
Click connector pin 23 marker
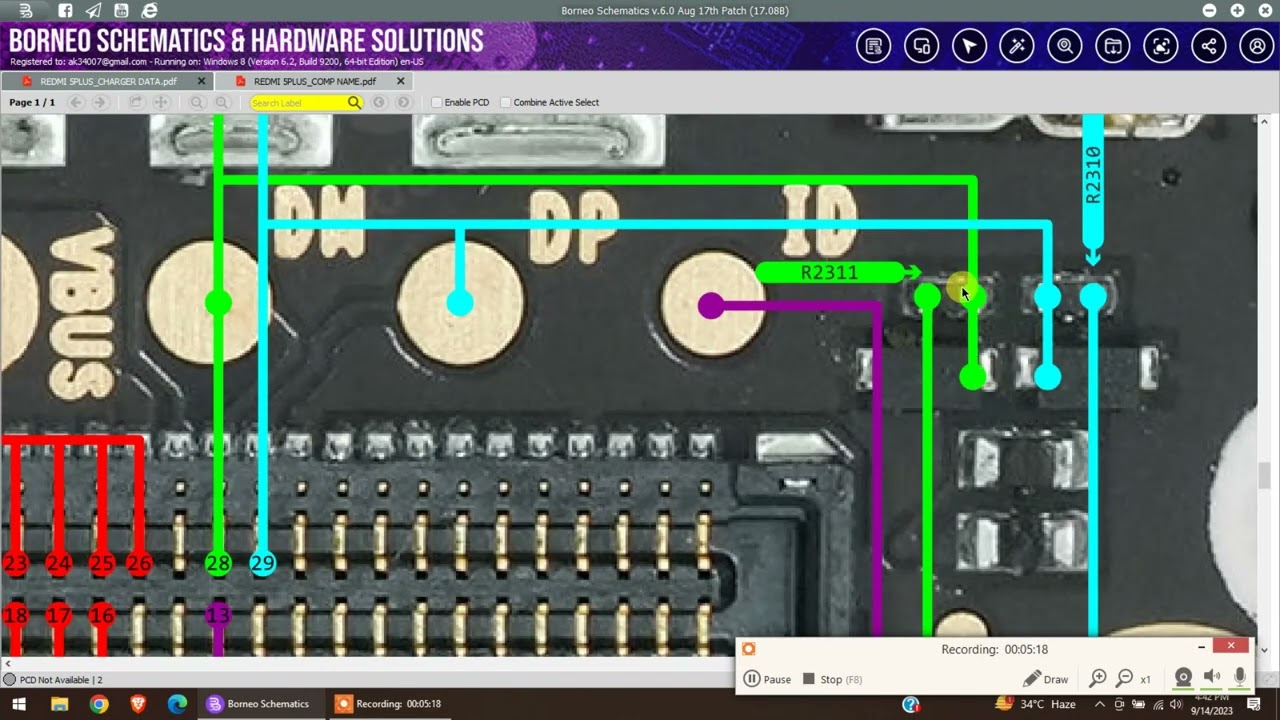[x=15, y=564]
